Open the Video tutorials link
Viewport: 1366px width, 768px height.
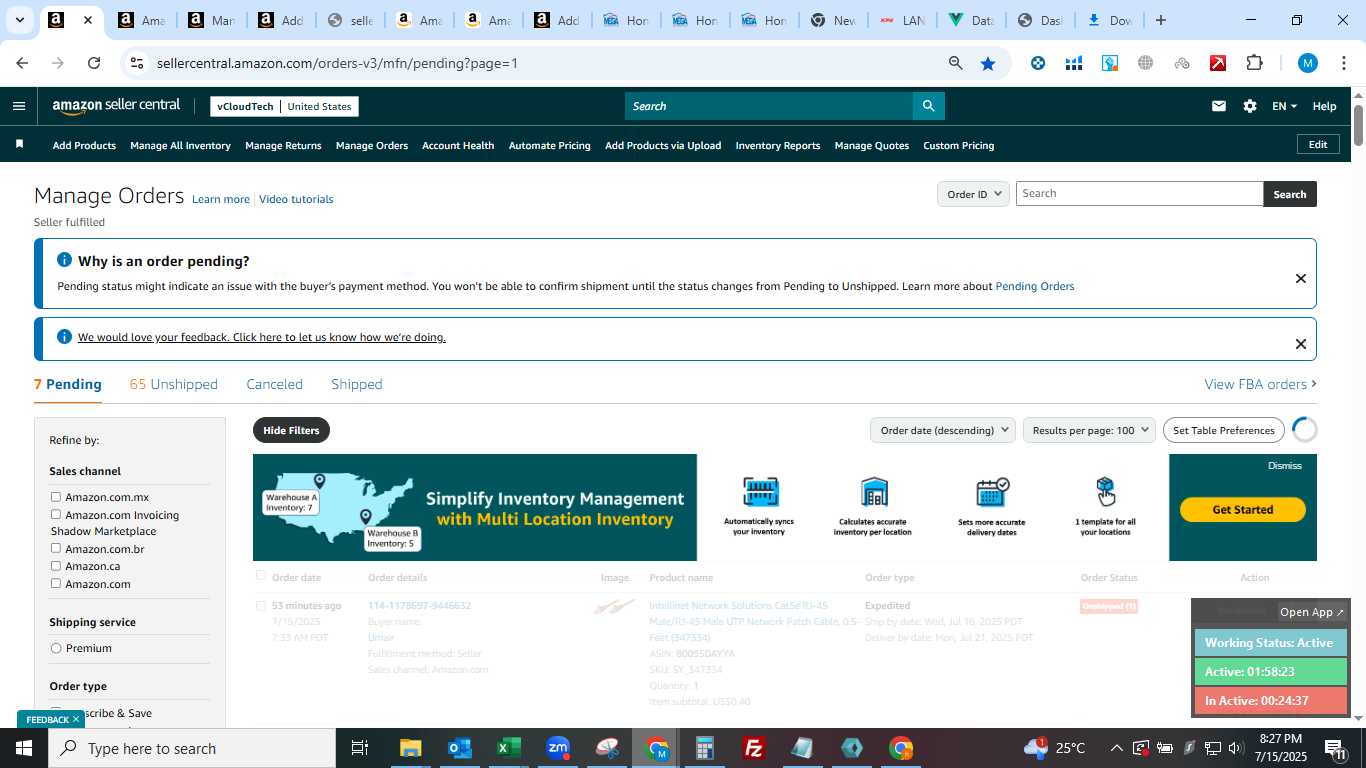296,199
